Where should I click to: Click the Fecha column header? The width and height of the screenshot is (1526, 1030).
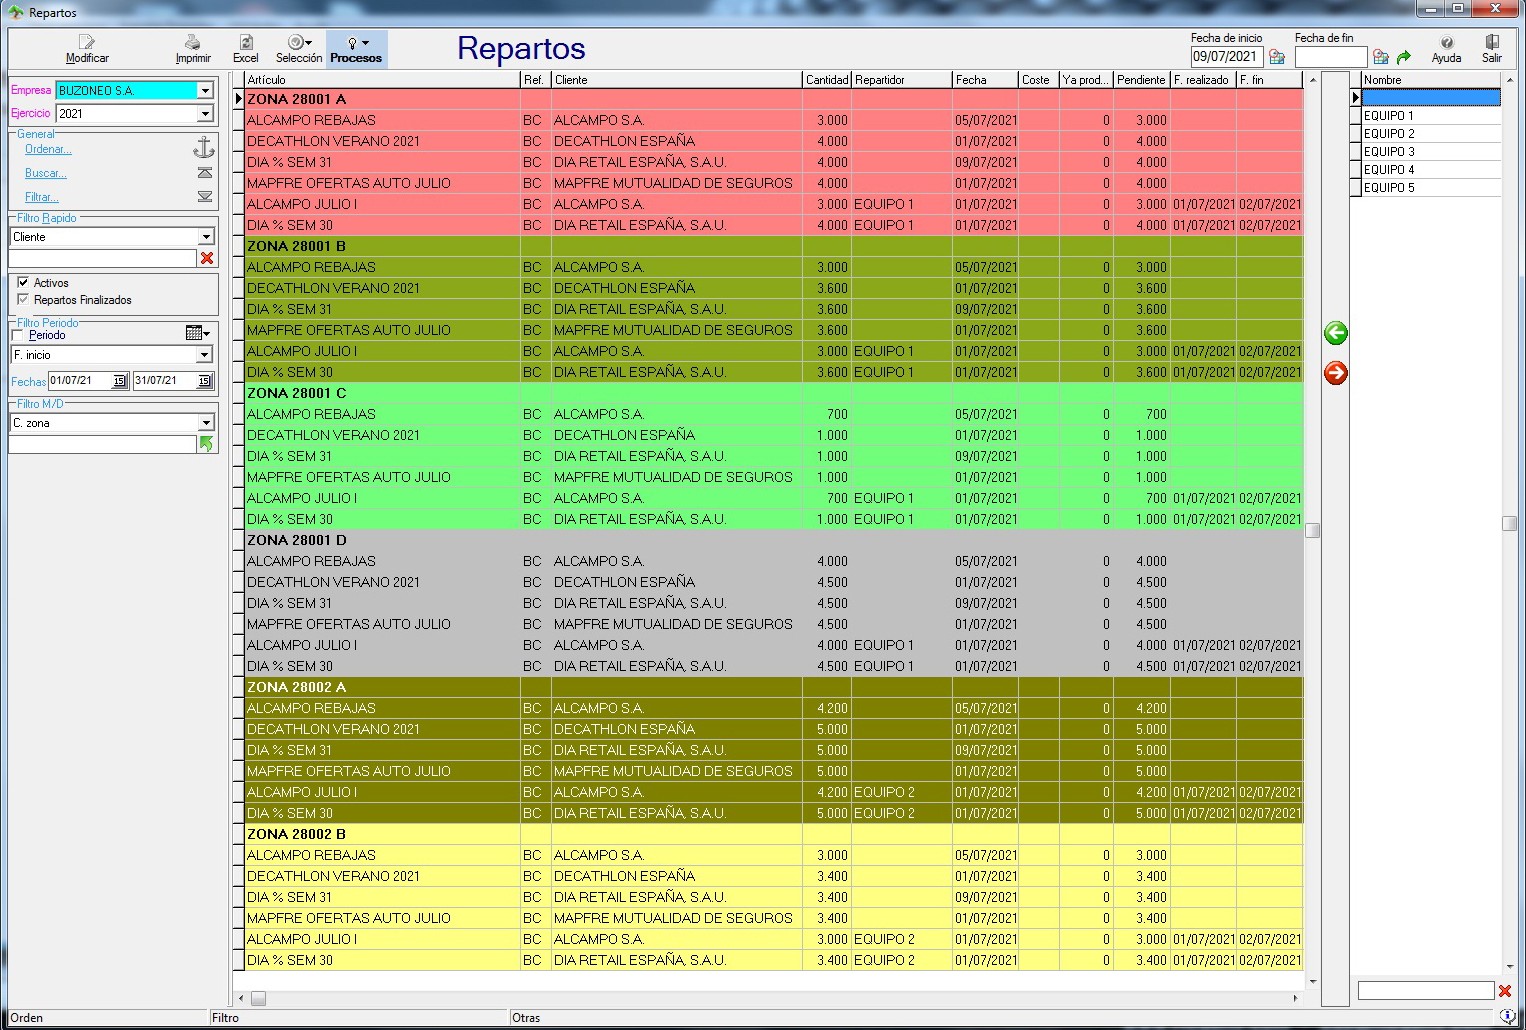(985, 80)
